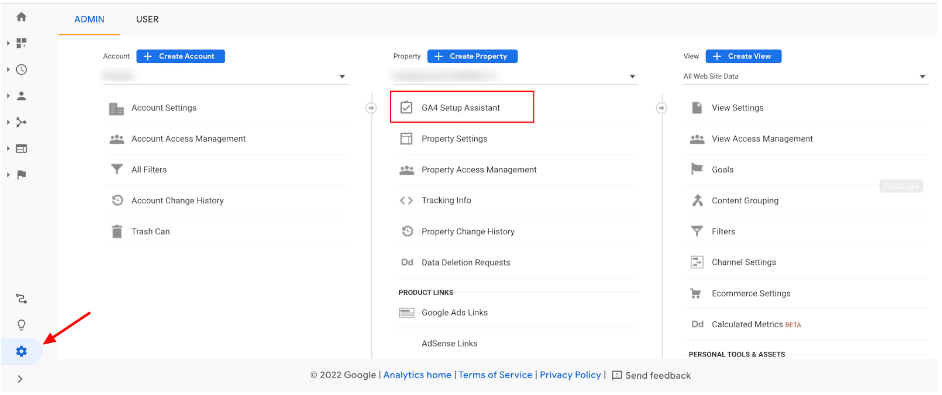This screenshot has height=395, width=942.
Task: Click the arrow between Account and Property columns
Action: (371, 108)
